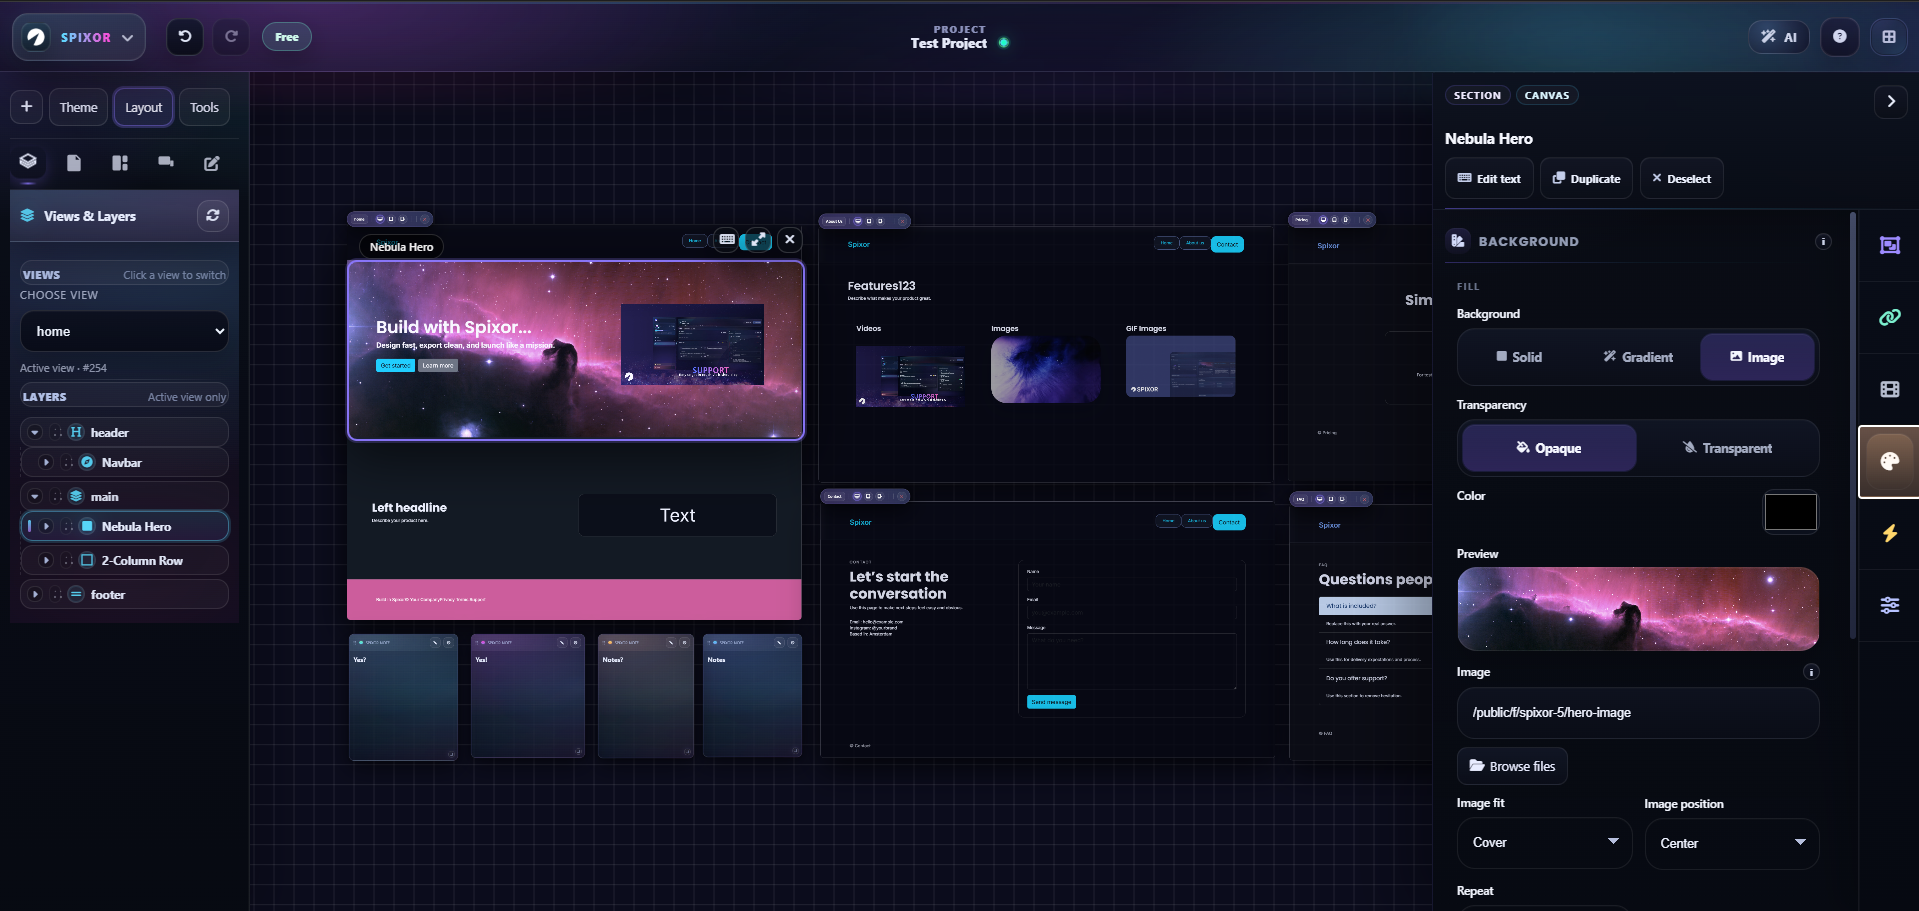This screenshot has height=911, width=1919.
Task: Open the palette panel in right sidebar
Action: [1889, 462]
